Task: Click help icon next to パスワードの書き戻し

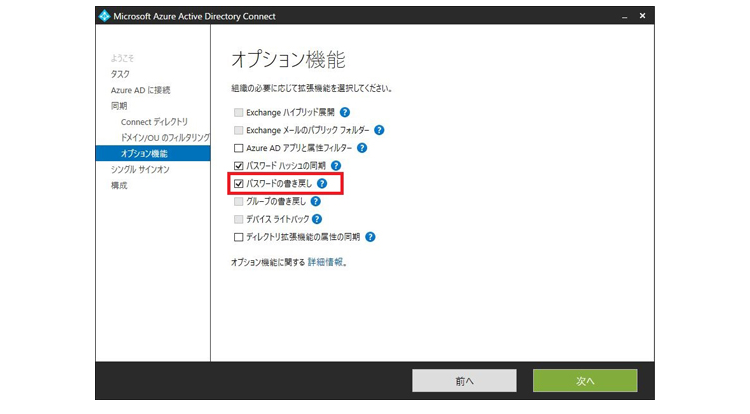Action: (x=322, y=184)
